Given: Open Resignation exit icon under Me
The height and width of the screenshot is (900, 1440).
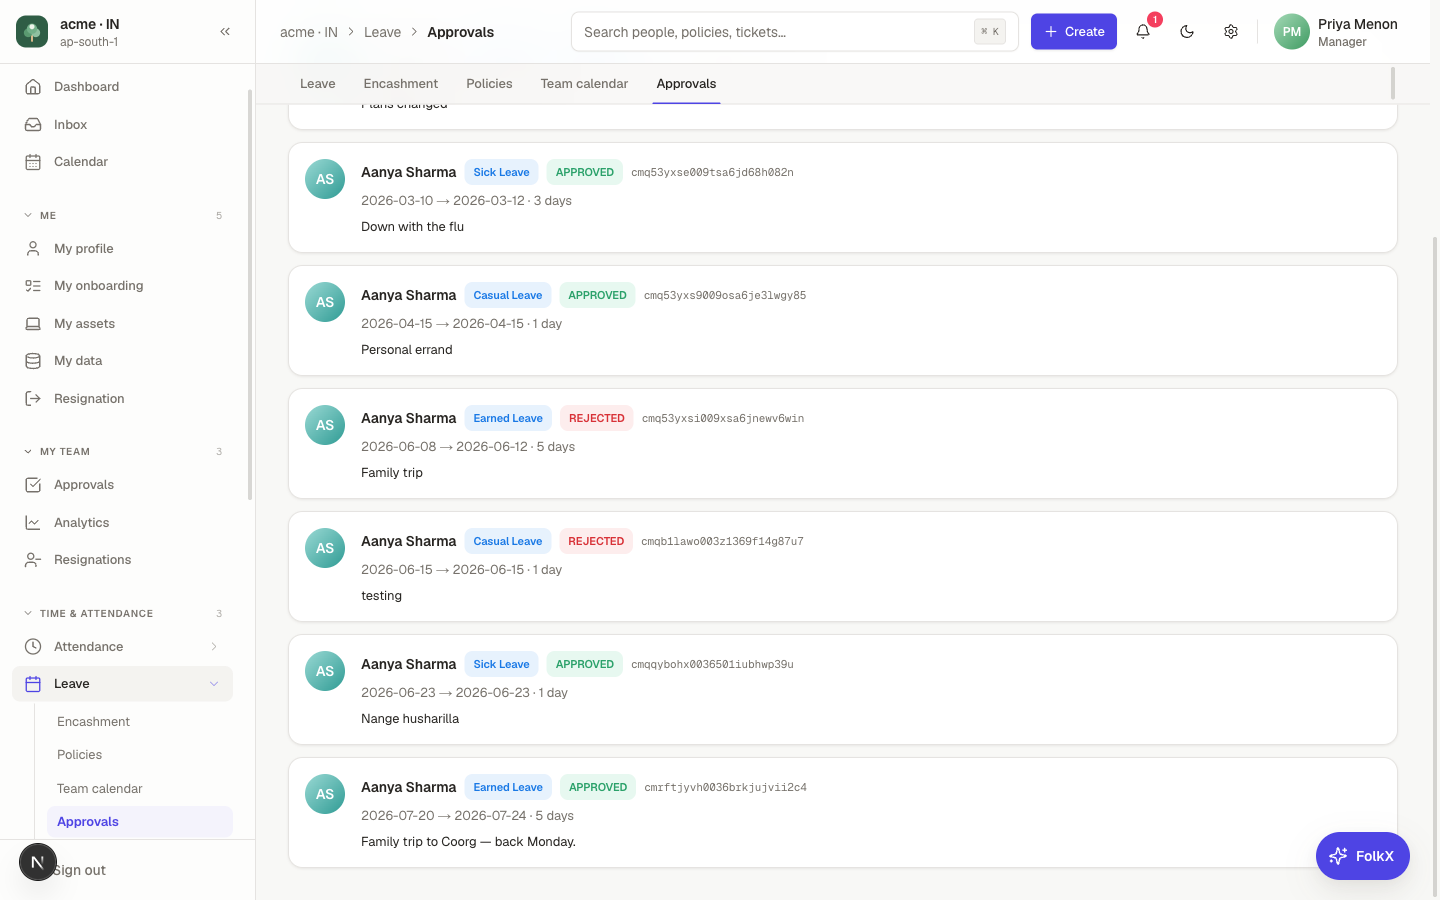Looking at the screenshot, I should click(33, 399).
